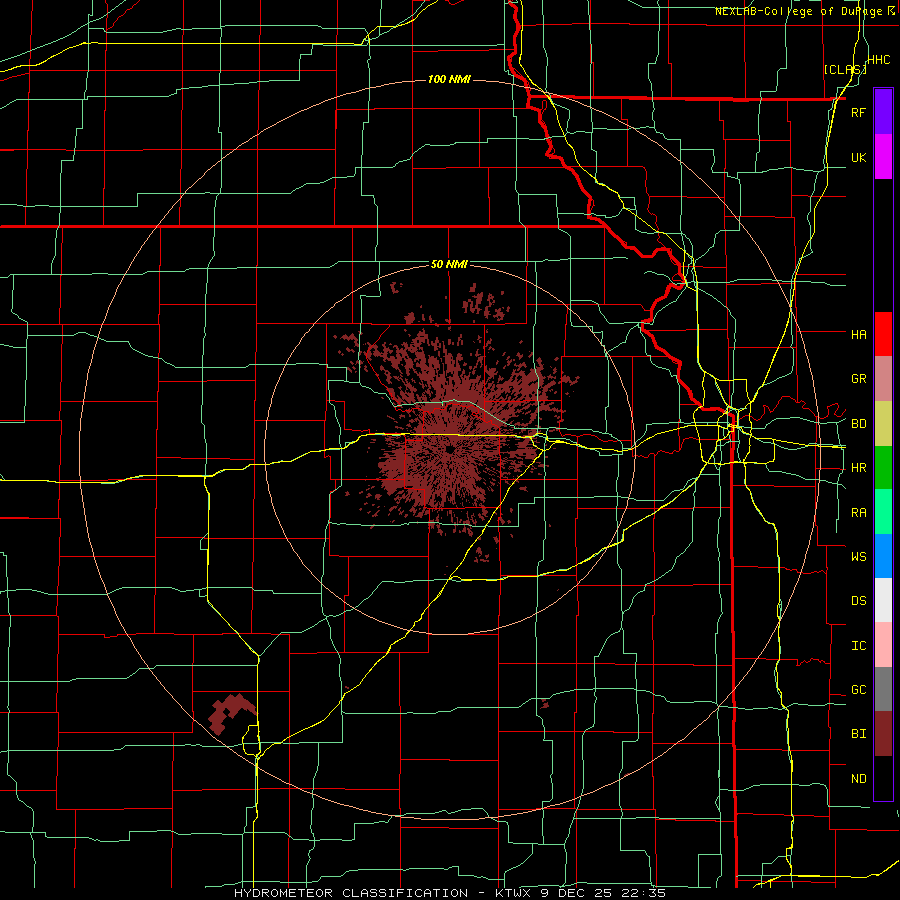Image resolution: width=900 pixels, height=900 pixels.
Task: Click the [CLAS] units label
Action: pyautogui.click(x=845, y=69)
